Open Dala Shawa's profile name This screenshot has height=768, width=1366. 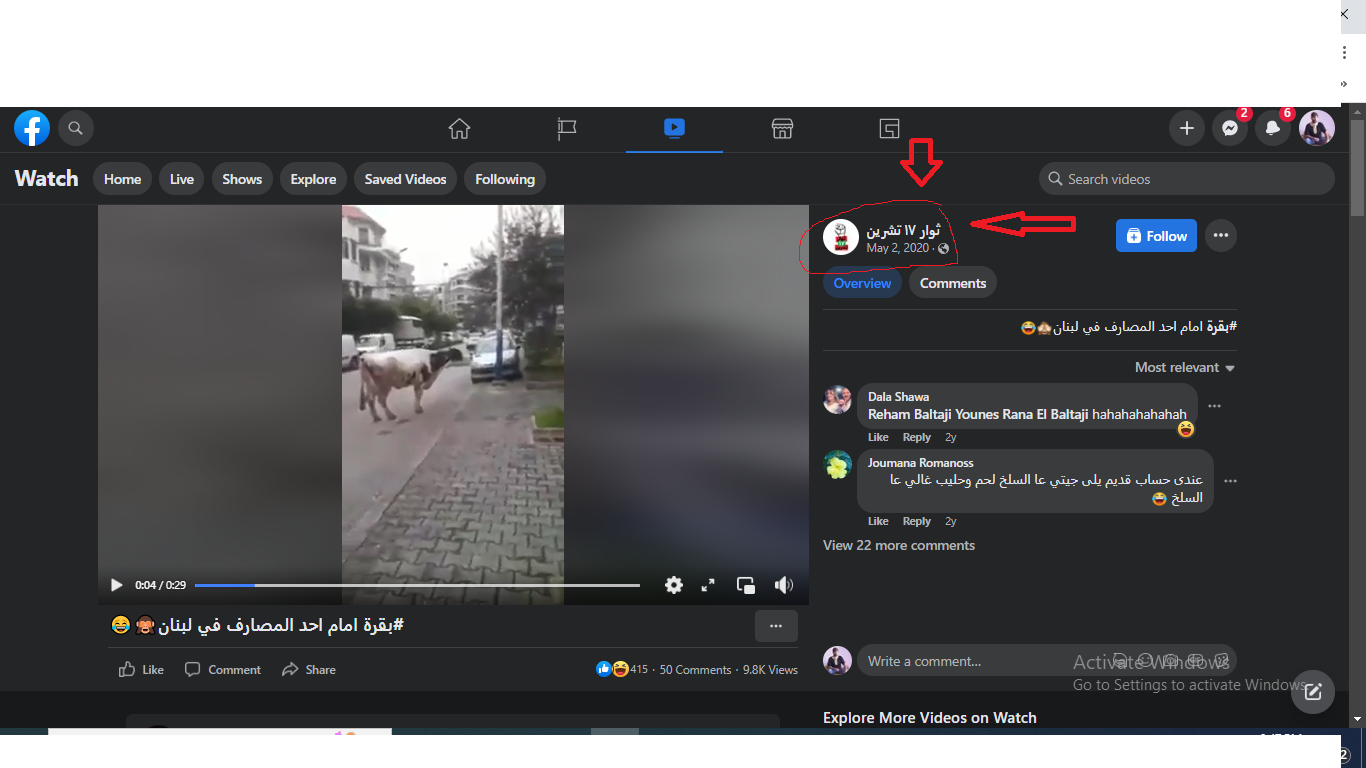coord(898,397)
